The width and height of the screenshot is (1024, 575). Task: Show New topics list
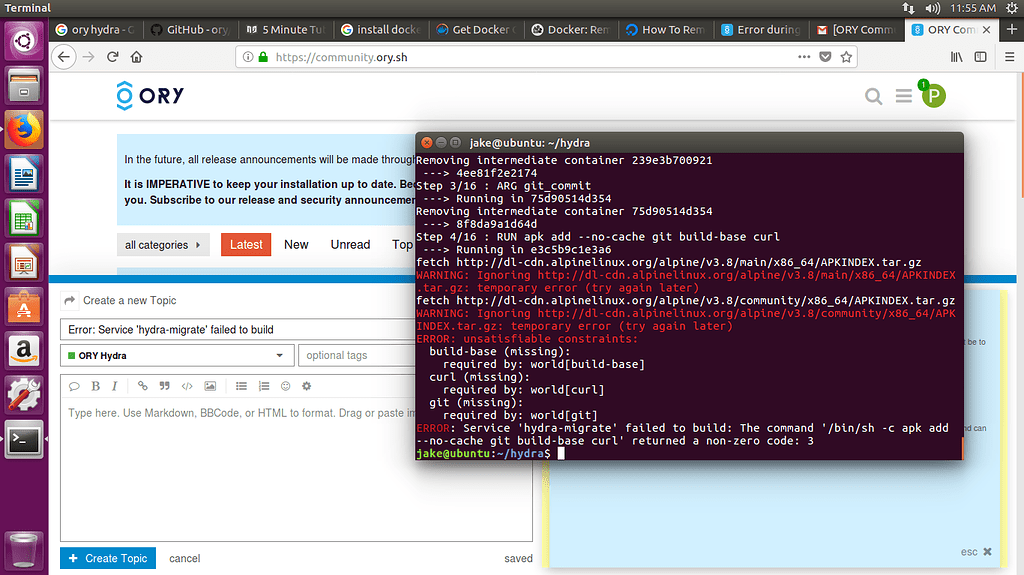[x=296, y=245]
